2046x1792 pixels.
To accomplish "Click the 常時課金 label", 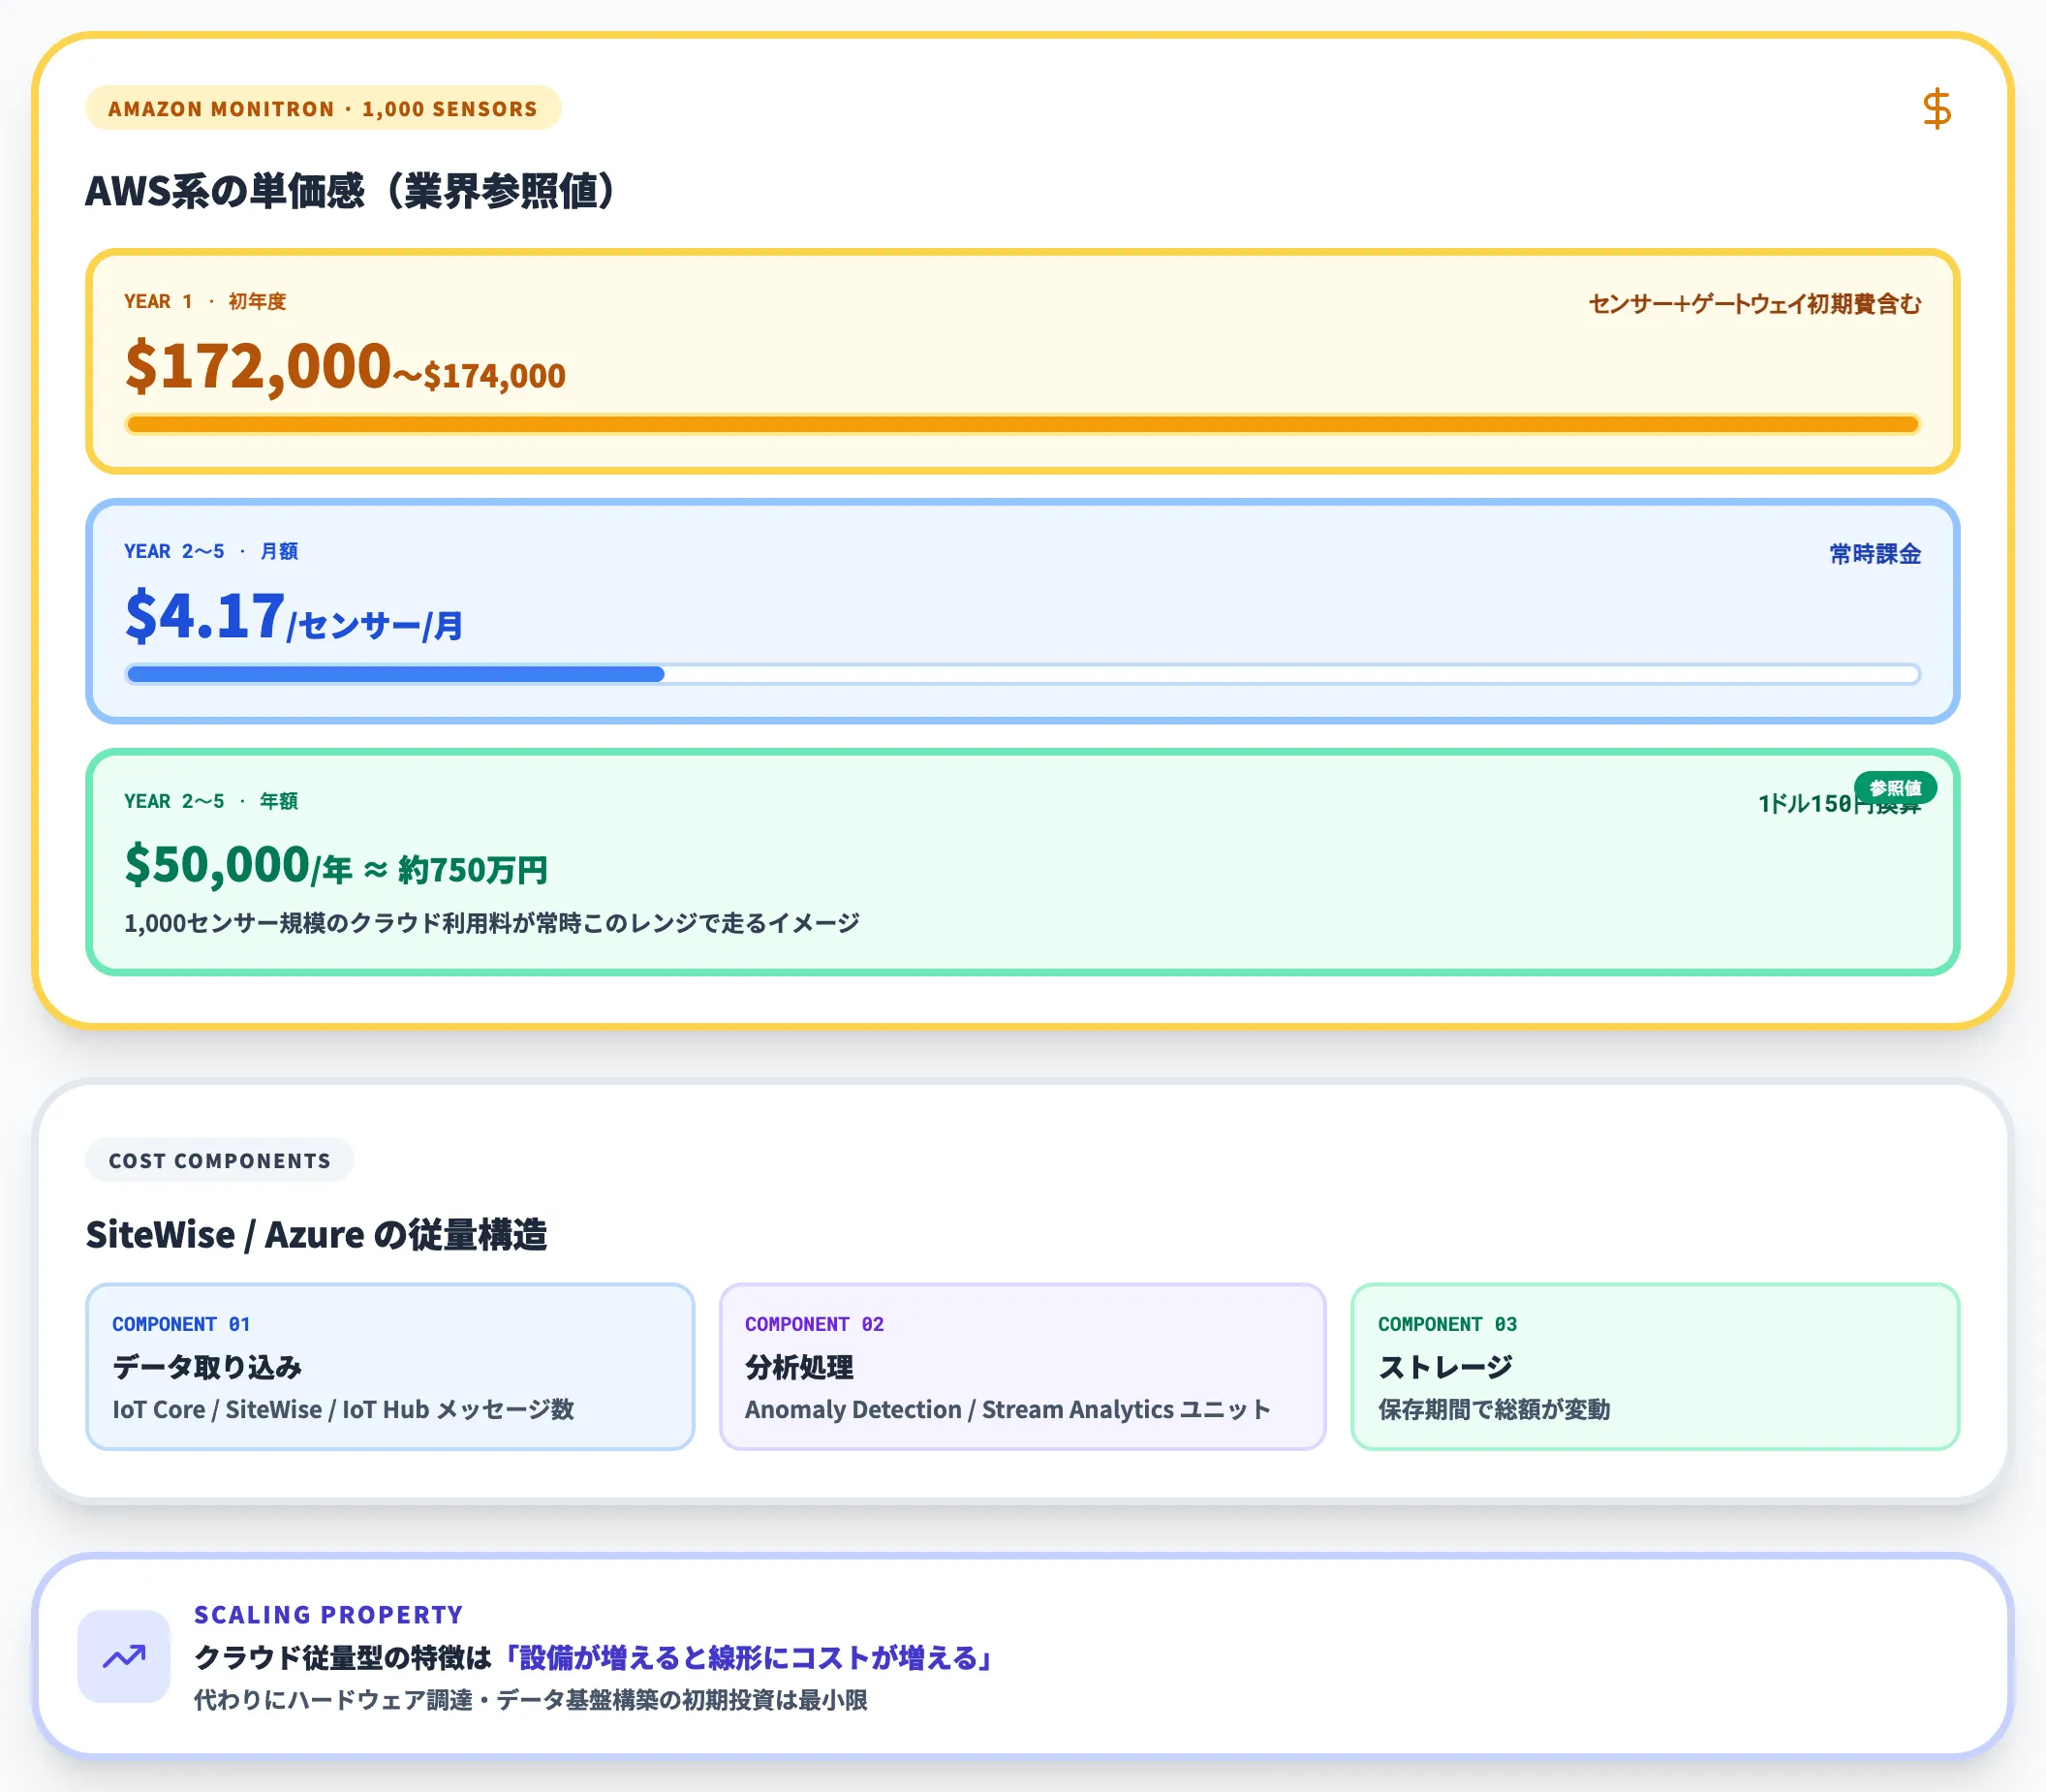I will (x=1875, y=554).
